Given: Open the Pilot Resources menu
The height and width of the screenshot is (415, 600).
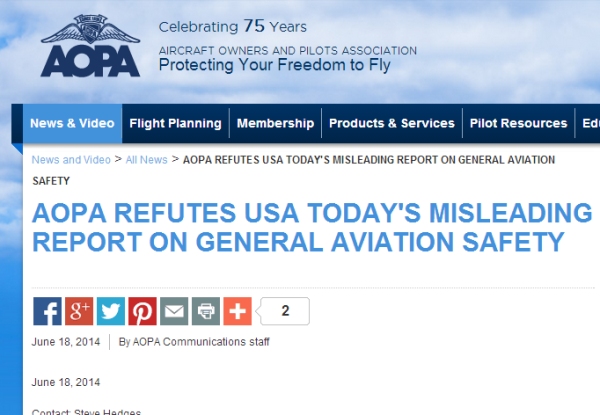Looking at the screenshot, I should pos(518,124).
